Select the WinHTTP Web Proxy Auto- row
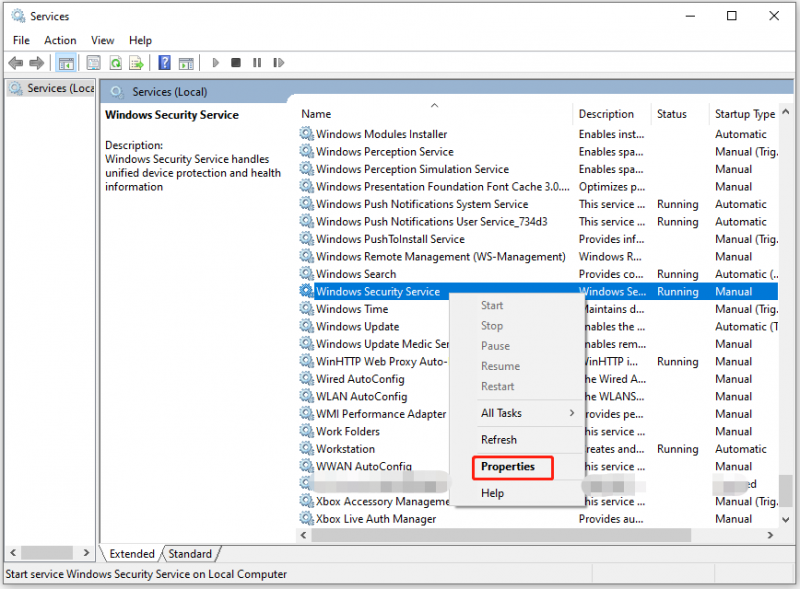Viewport: 800px width, 589px height. (x=374, y=361)
